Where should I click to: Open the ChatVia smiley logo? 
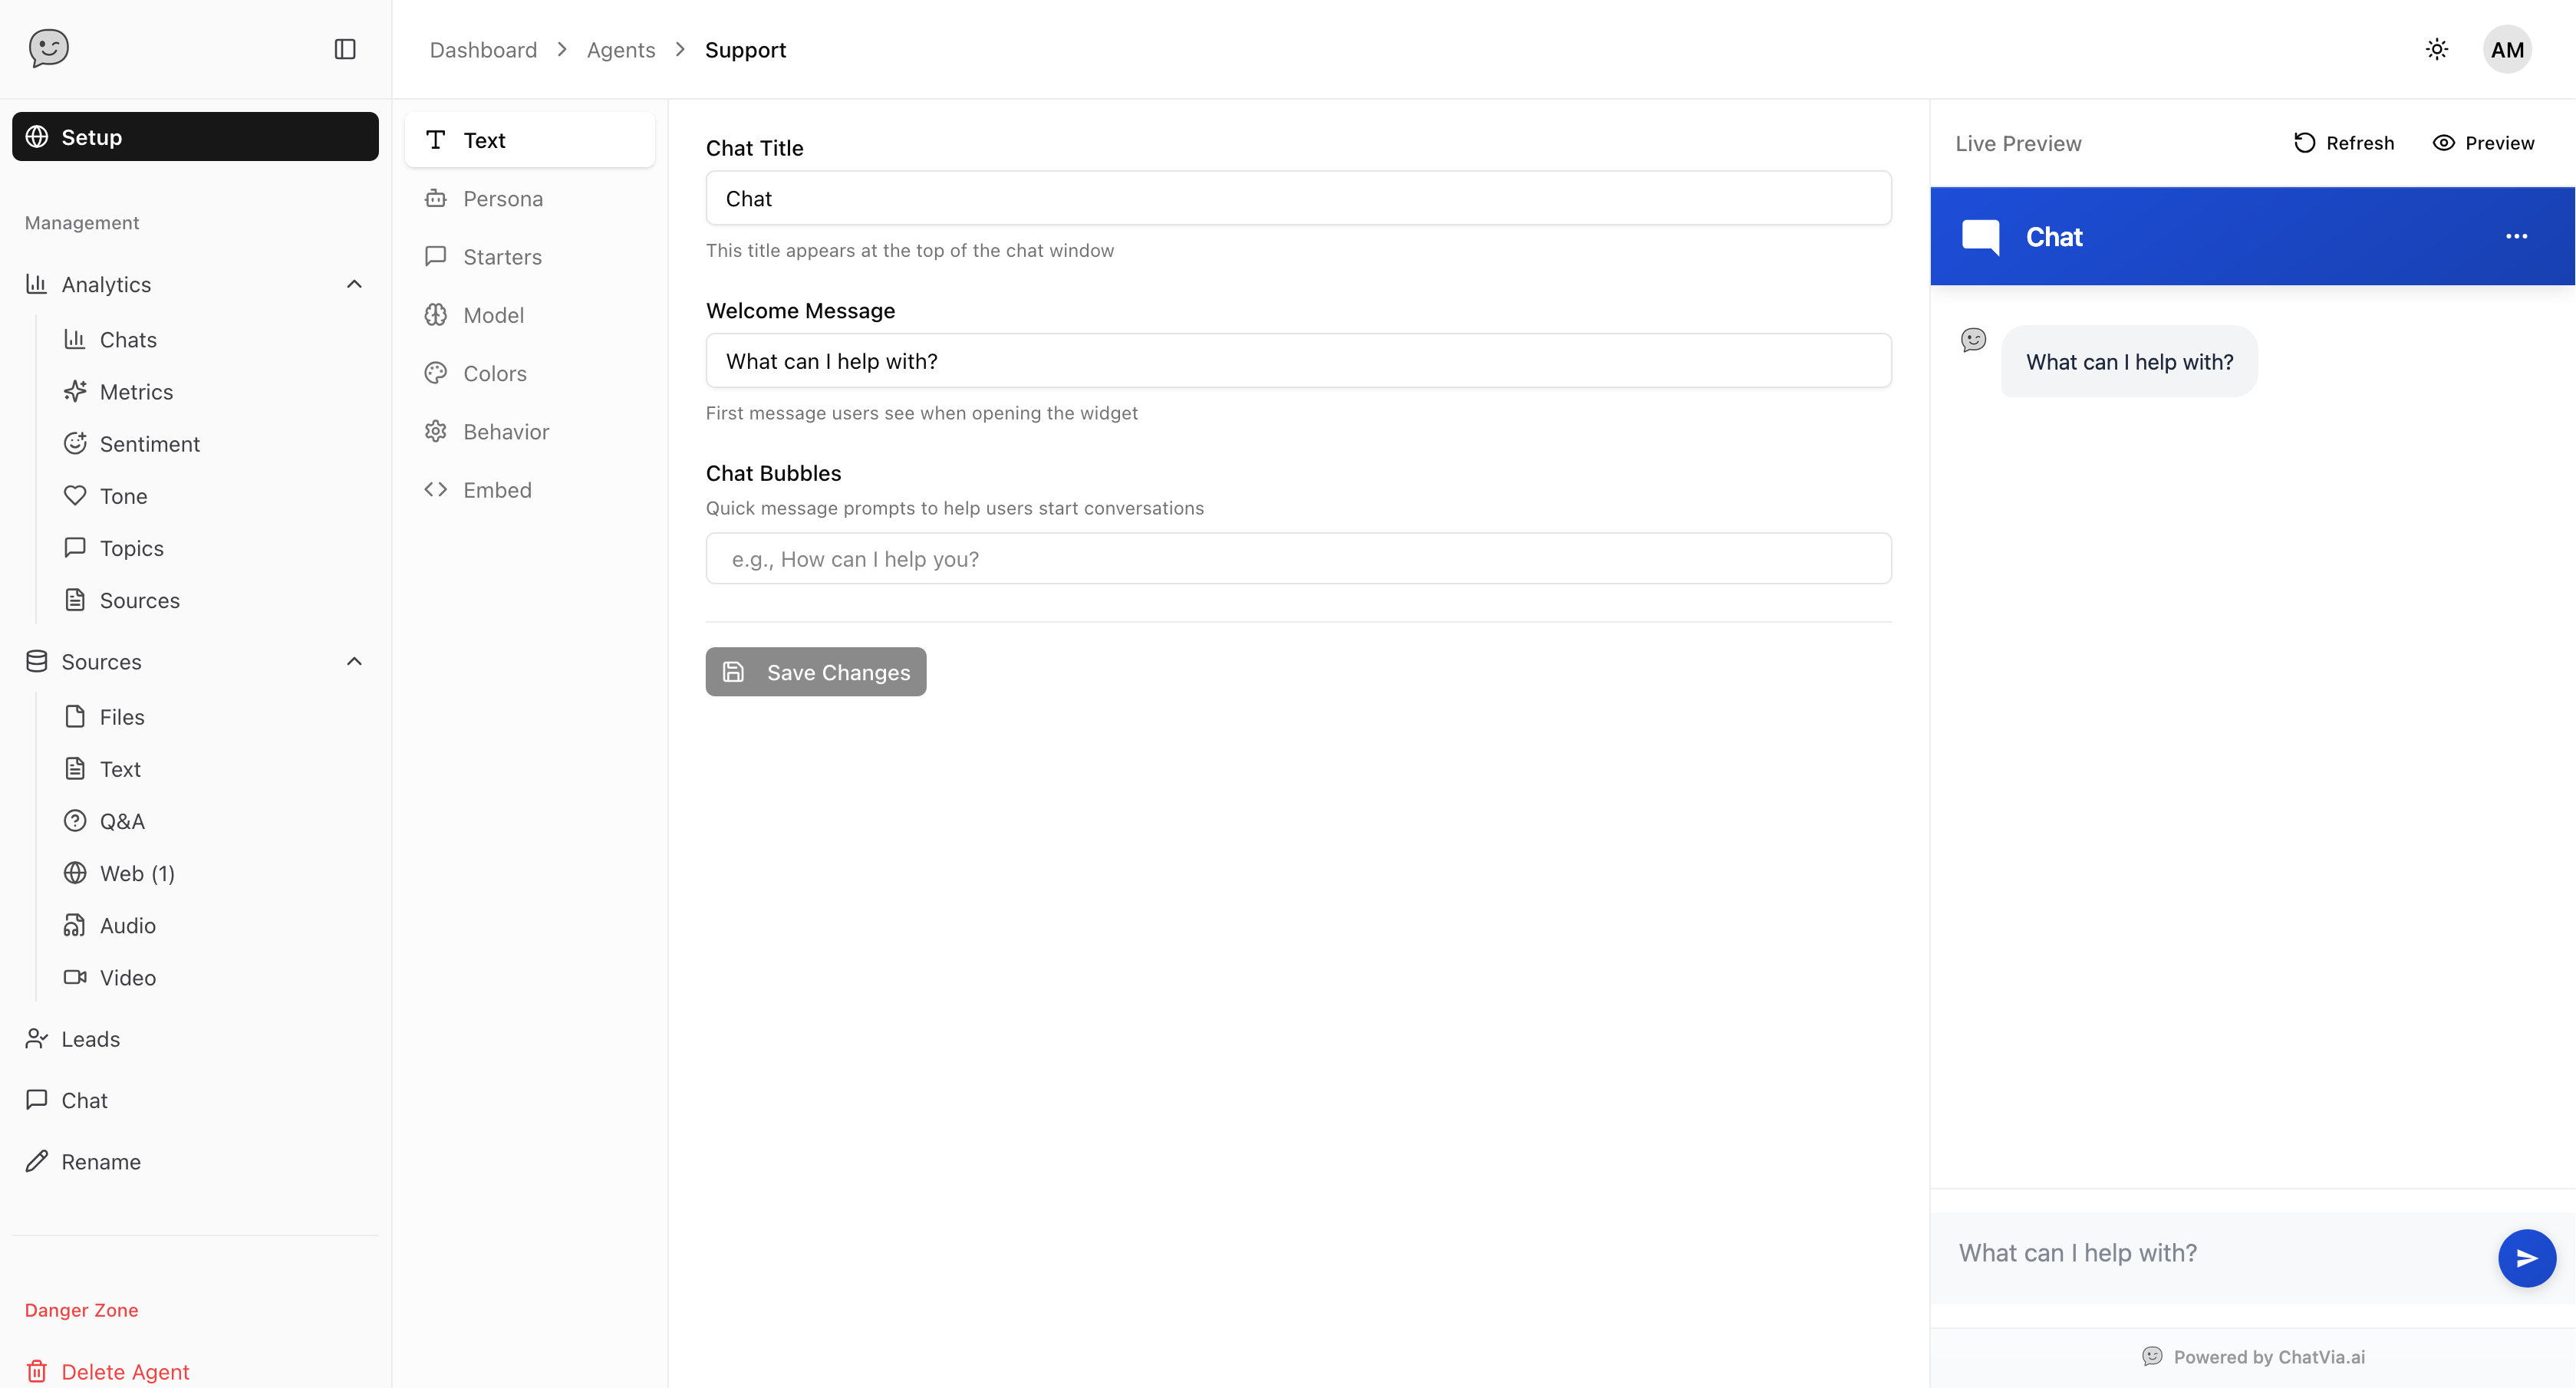tap(48, 48)
